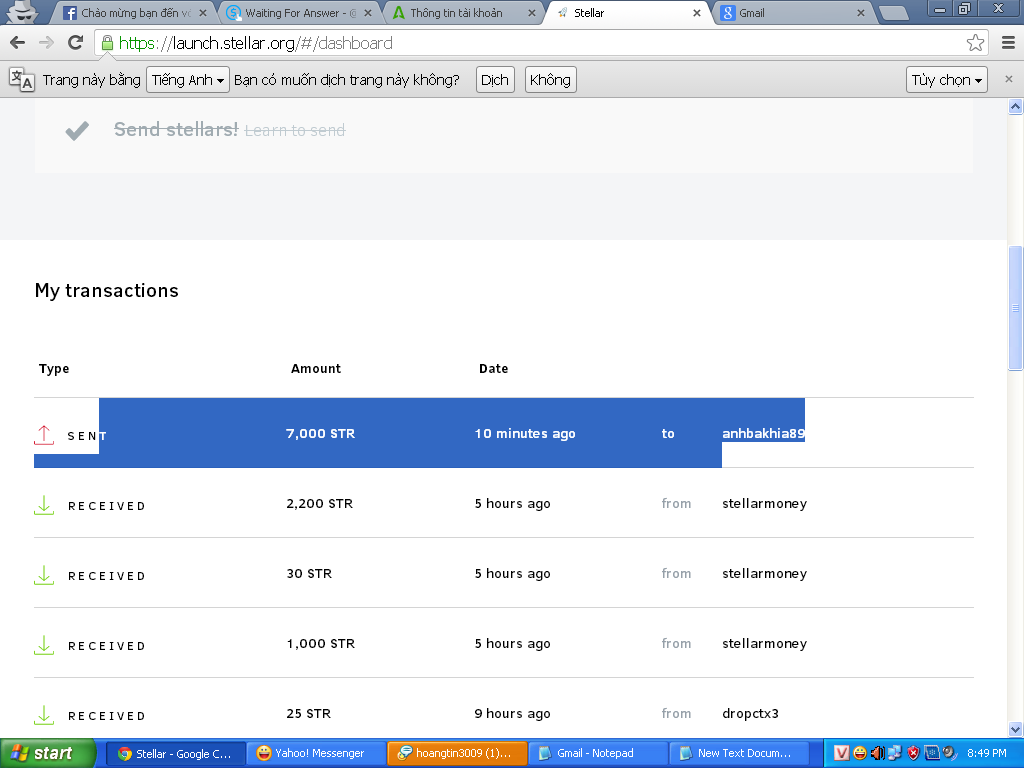Click received icon on 1,000 STR row
The height and width of the screenshot is (768, 1024).
pyautogui.click(x=44, y=645)
